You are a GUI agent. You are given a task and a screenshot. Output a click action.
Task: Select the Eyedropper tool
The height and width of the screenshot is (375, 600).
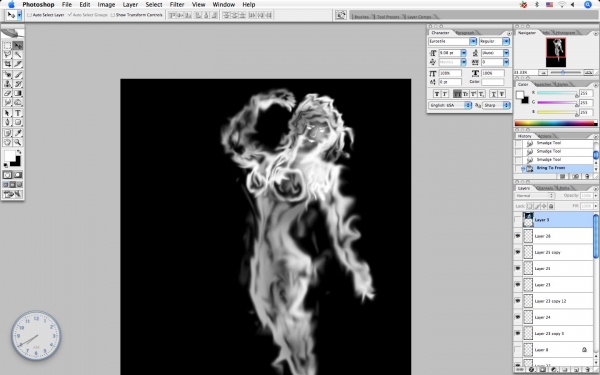[18, 133]
